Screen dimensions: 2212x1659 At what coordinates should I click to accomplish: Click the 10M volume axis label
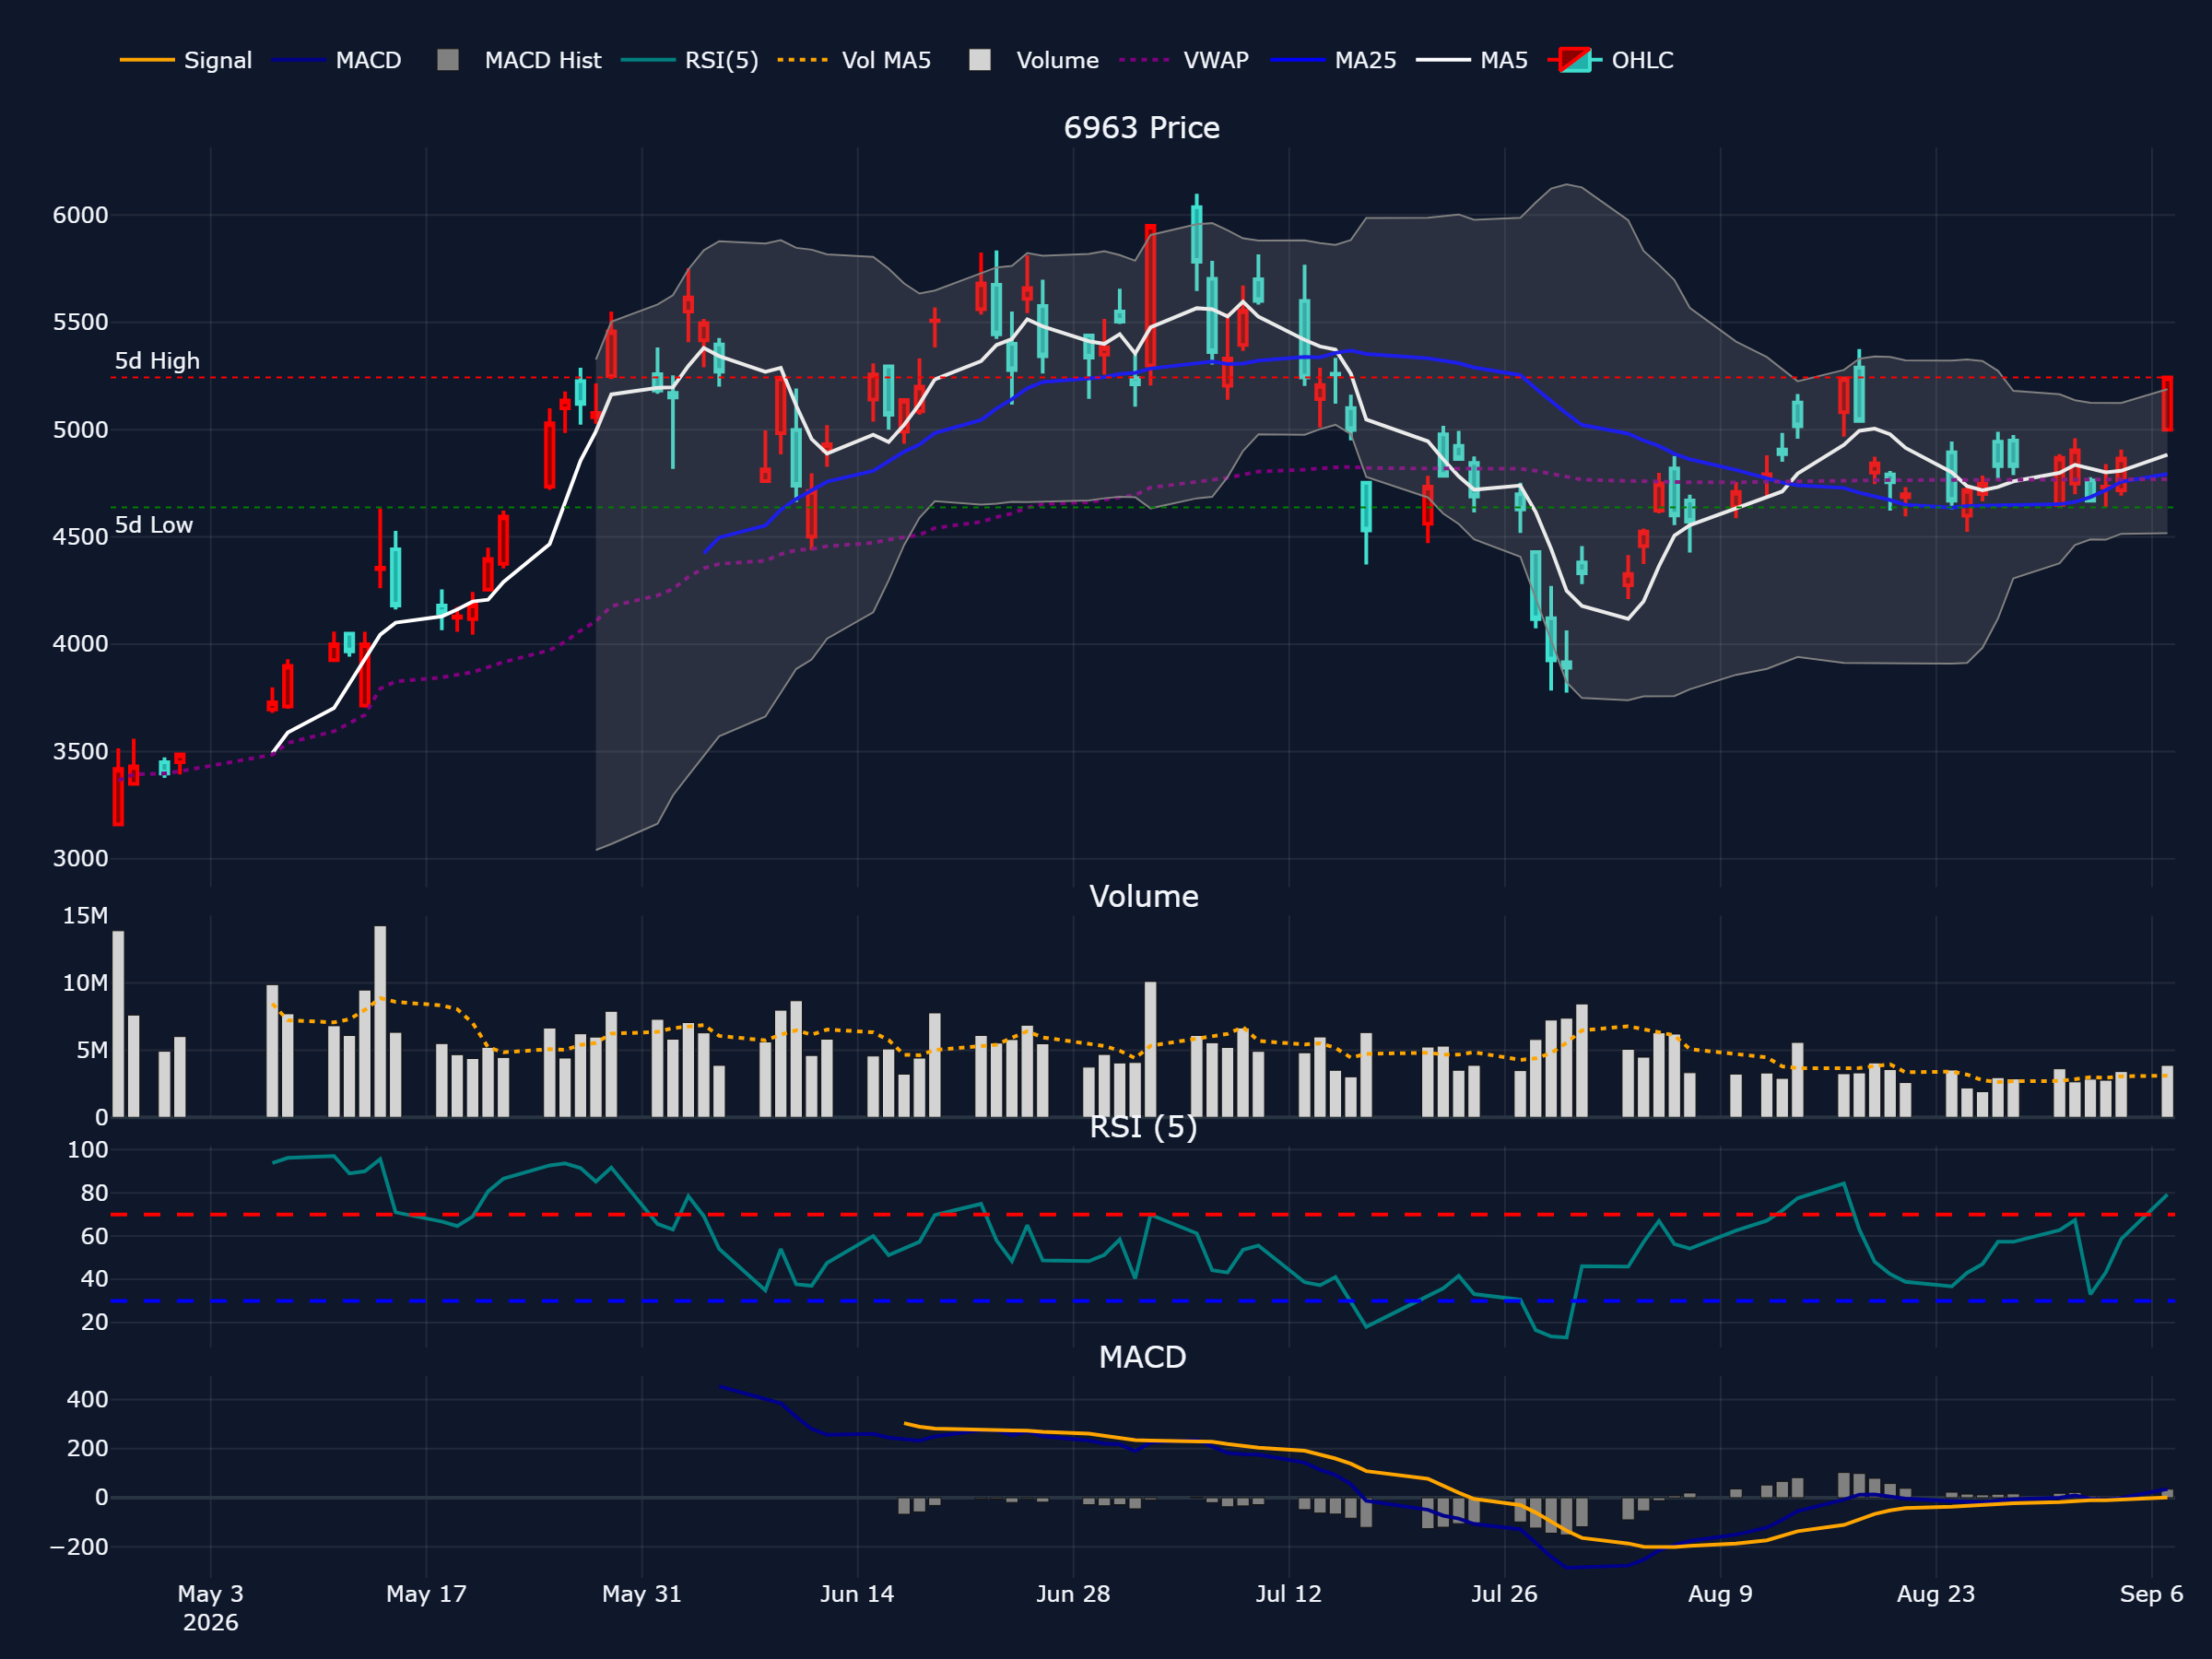click(x=85, y=983)
